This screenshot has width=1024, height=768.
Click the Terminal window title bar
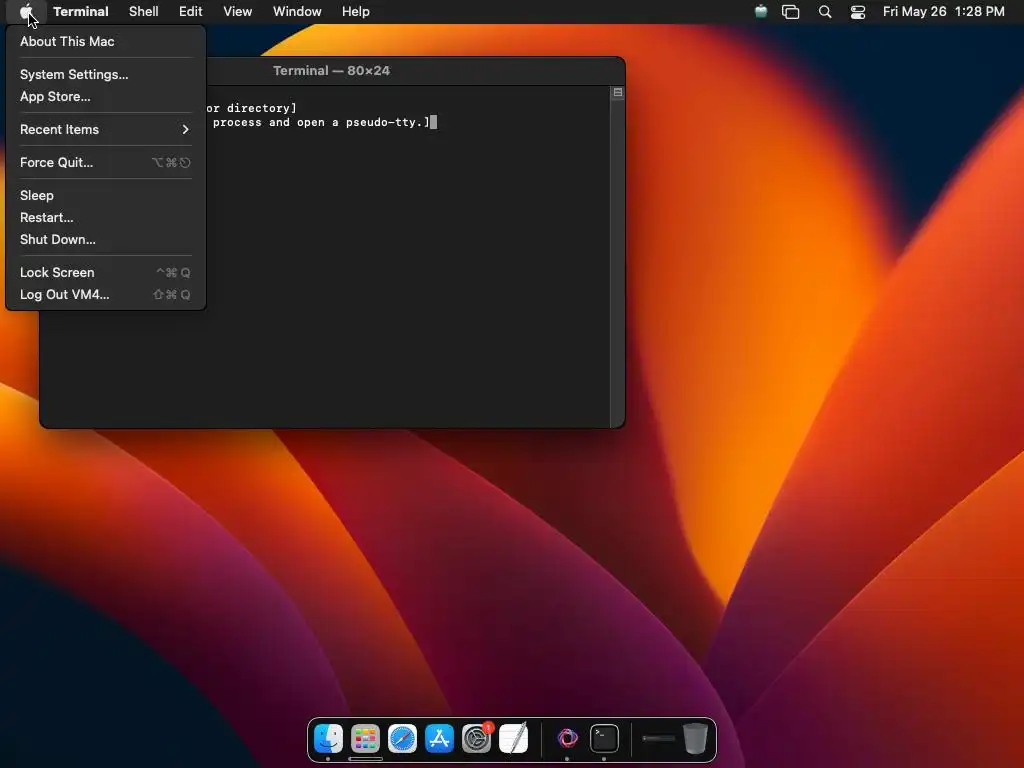pos(332,71)
